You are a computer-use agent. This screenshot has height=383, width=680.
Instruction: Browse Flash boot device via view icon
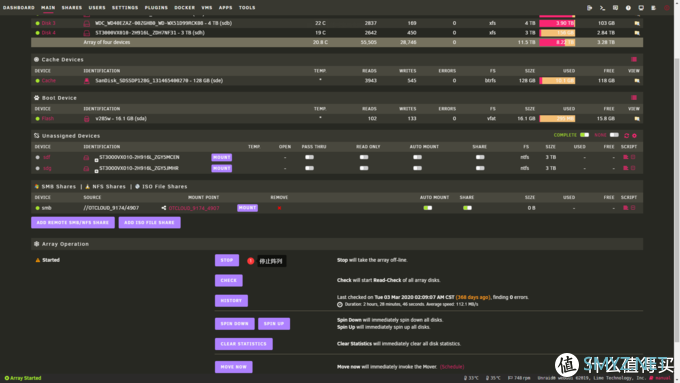tap(637, 119)
